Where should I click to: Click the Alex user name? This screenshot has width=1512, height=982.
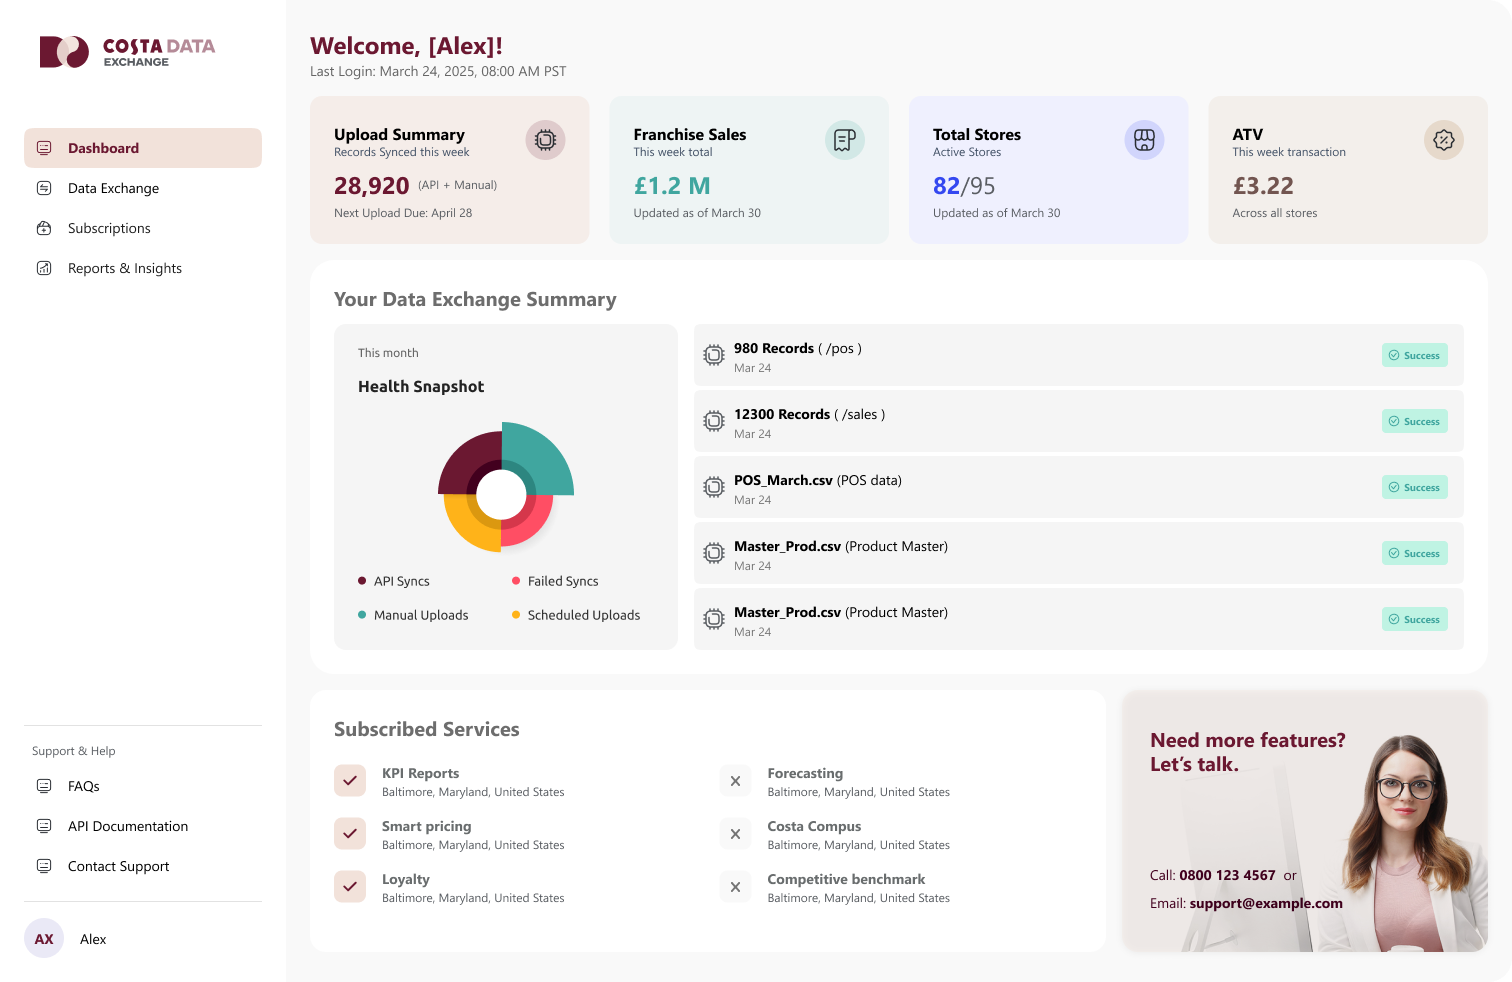pos(93,939)
